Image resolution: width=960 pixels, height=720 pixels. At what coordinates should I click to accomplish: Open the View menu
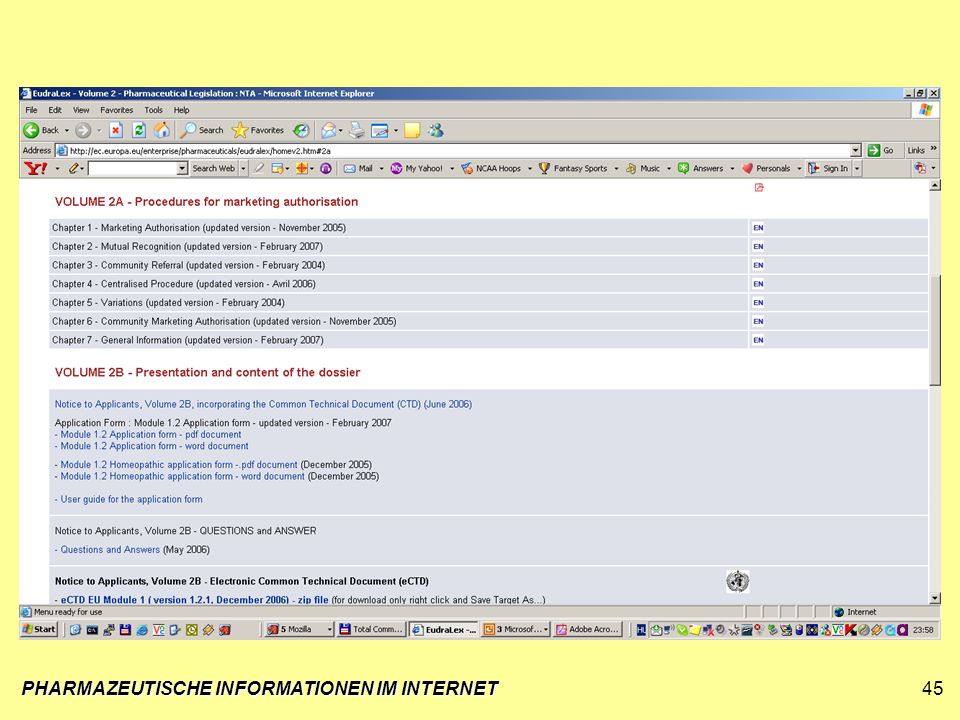pos(81,110)
